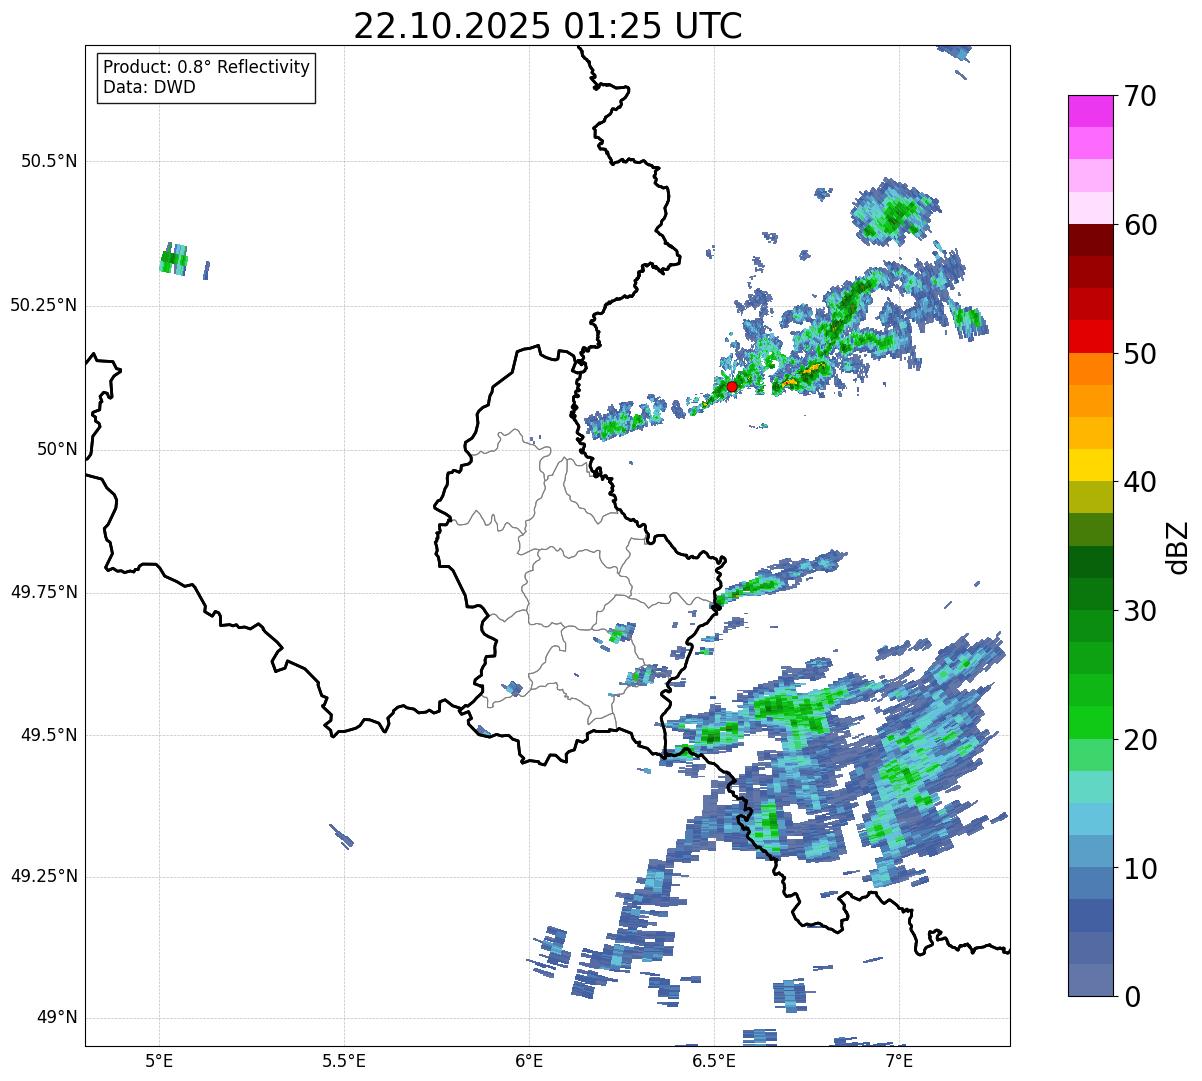This screenshot has height=1081, width=1202.
Task: Click the 6°E longitude label
Action: [x=529, y=1061]
